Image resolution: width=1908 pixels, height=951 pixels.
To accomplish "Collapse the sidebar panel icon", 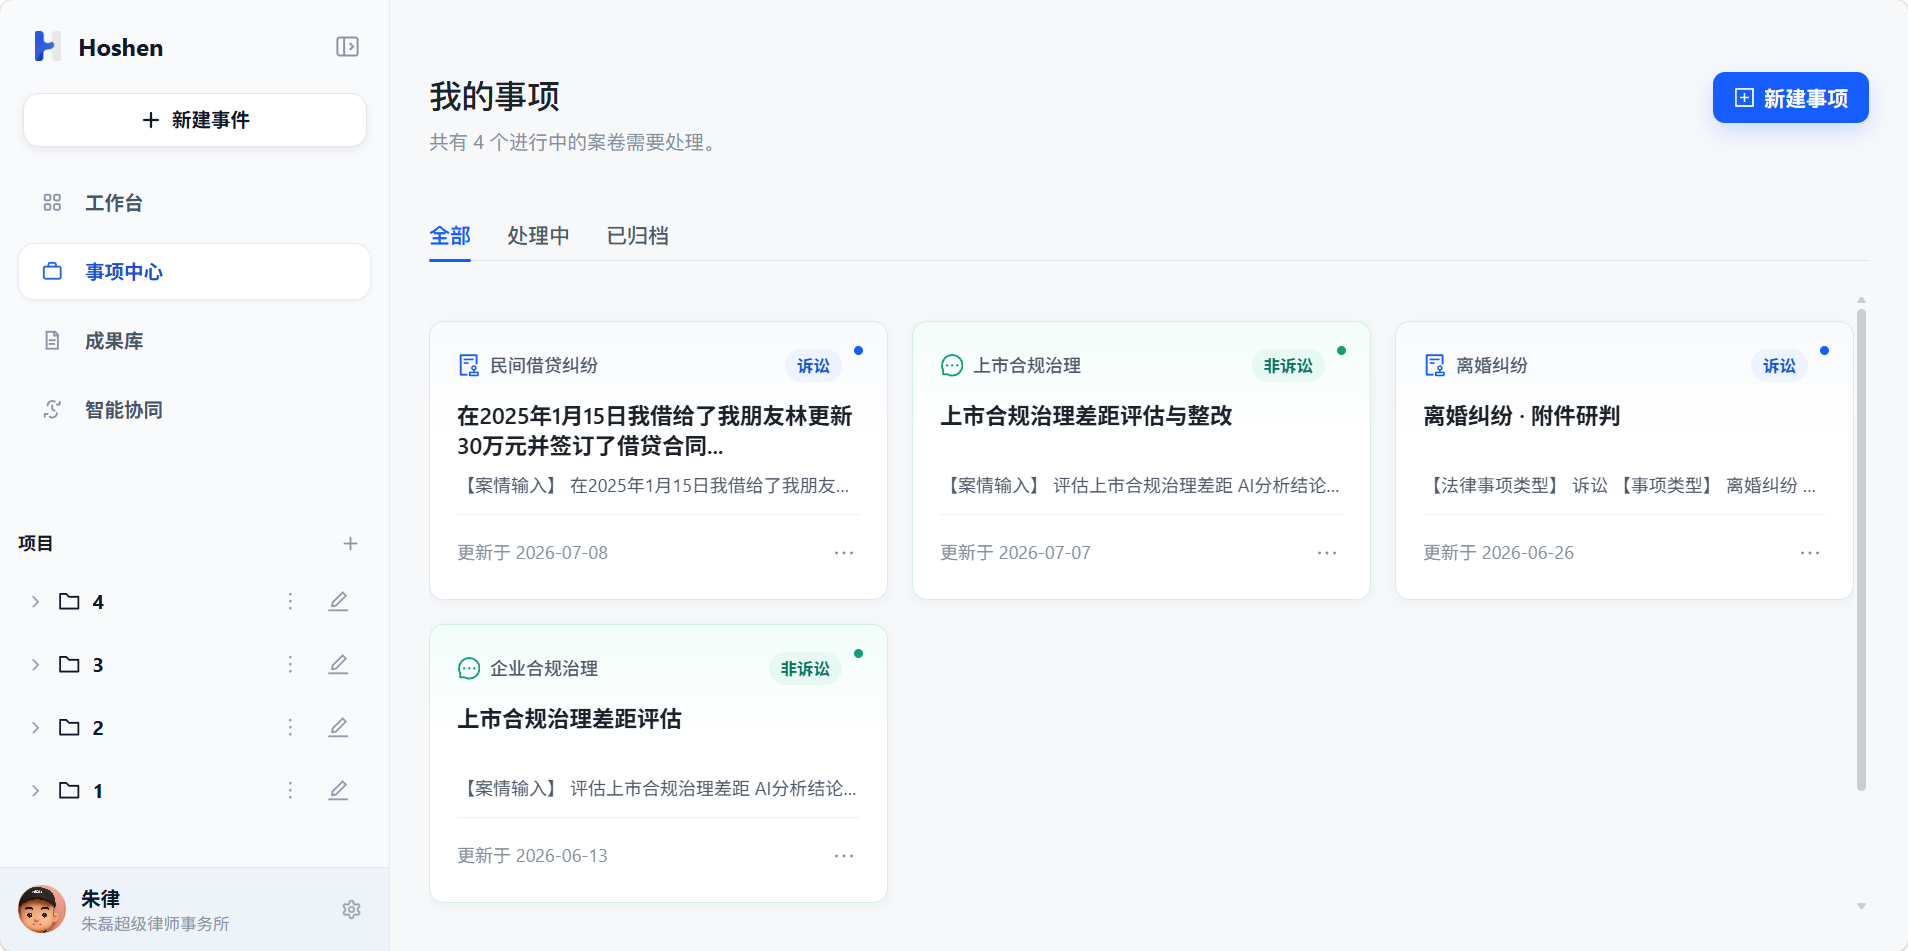I will 347,47.
